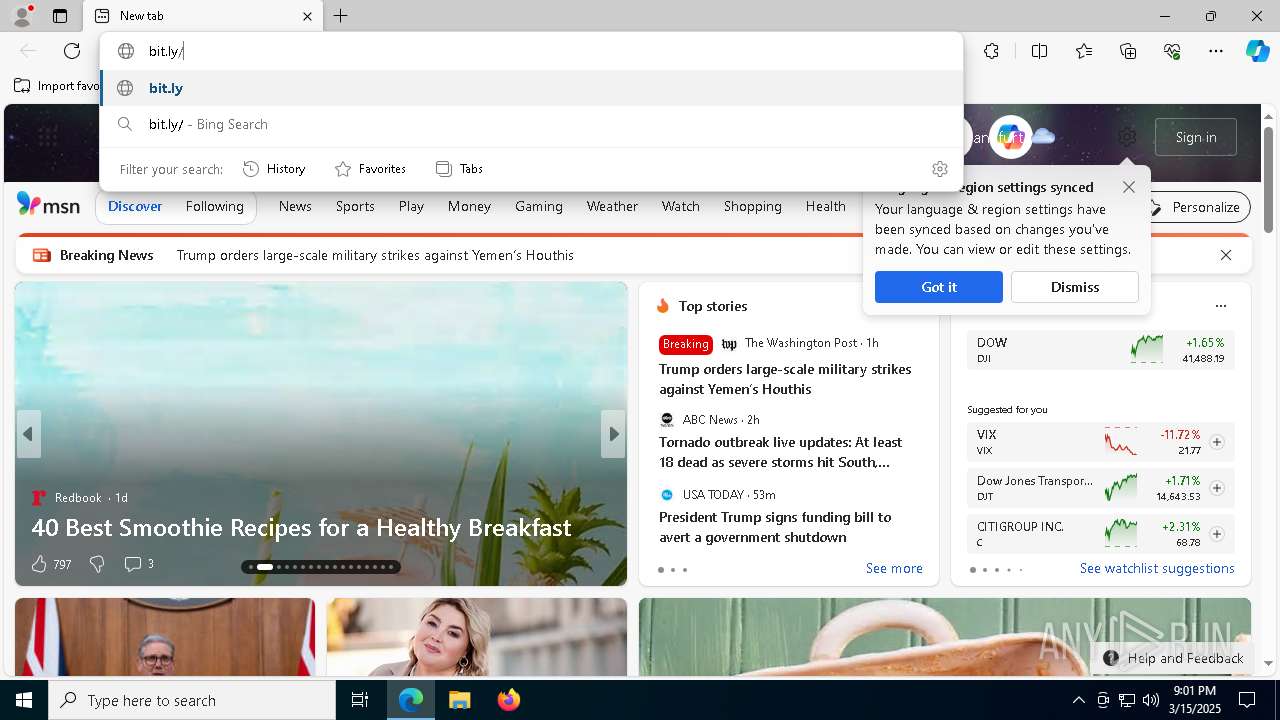Click the Personalize button

coord(1195,207)
